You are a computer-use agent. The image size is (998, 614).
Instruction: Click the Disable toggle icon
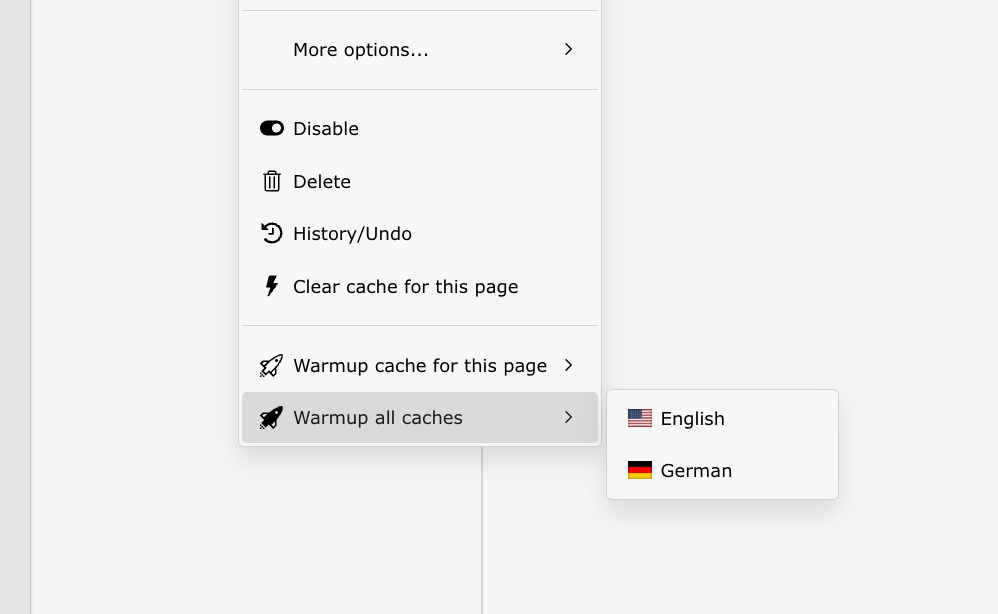(272, 128)
